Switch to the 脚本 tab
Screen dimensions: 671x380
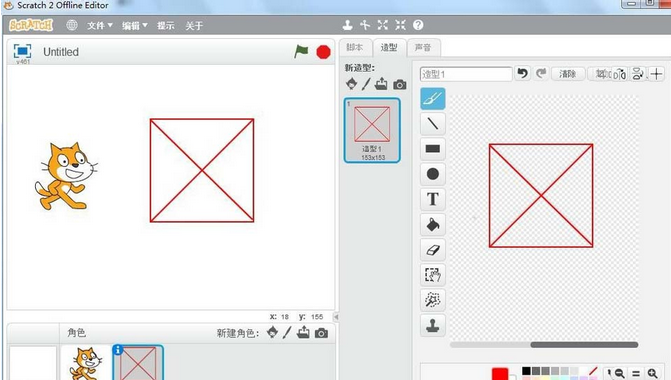coord(354,48)
